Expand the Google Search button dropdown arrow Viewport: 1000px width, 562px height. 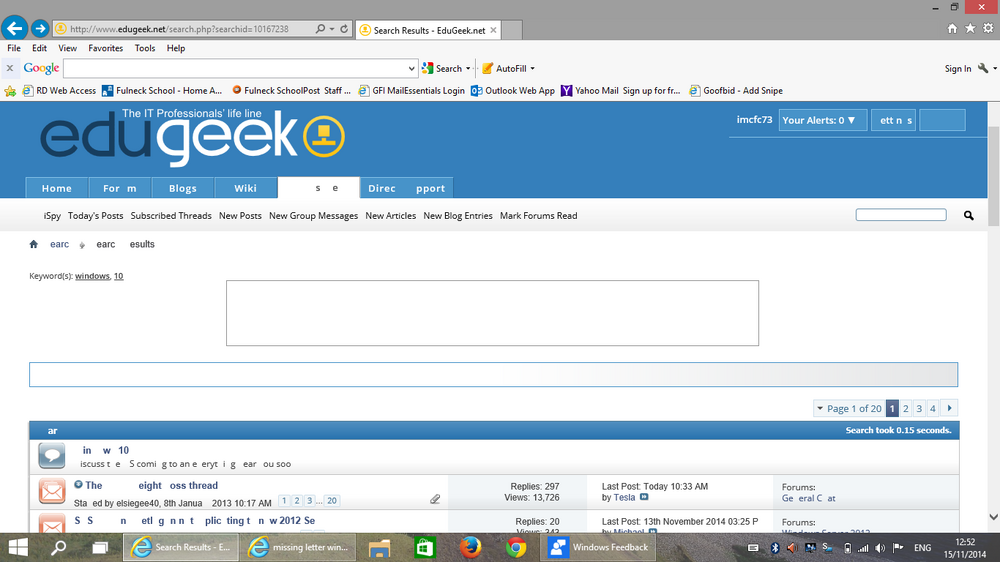point(468,68)
